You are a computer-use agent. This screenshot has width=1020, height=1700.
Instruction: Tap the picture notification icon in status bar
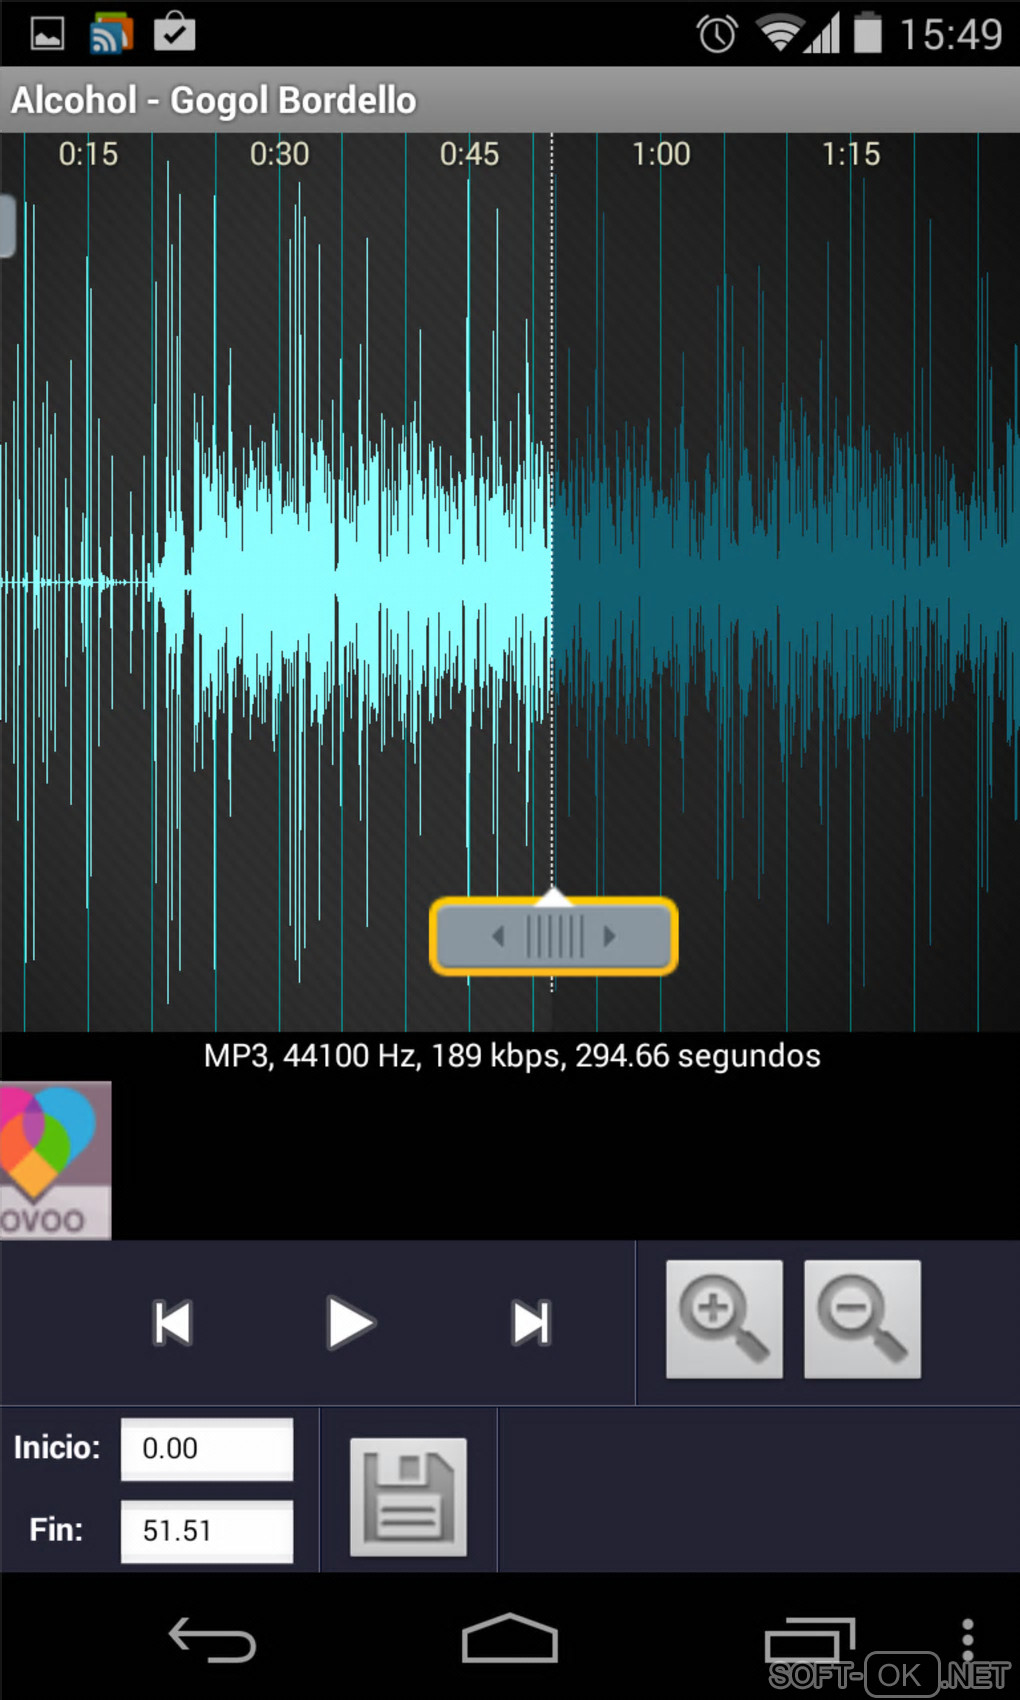tap(47, 34)
